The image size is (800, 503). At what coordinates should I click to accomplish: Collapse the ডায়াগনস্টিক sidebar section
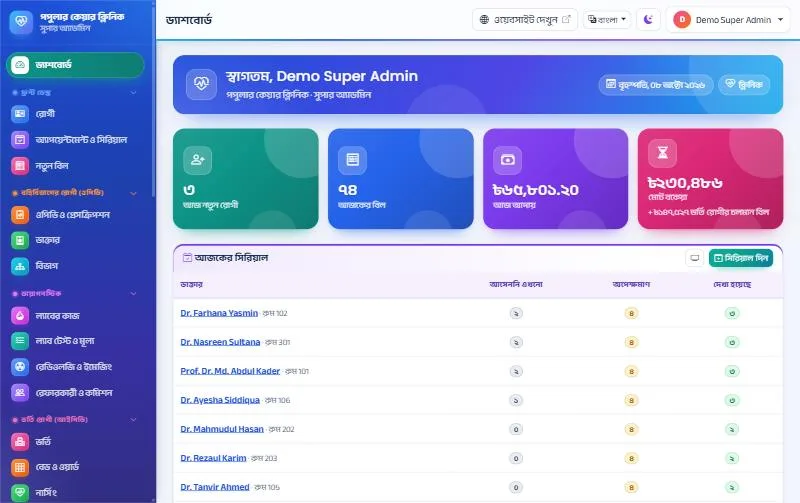tap(134, 293)
